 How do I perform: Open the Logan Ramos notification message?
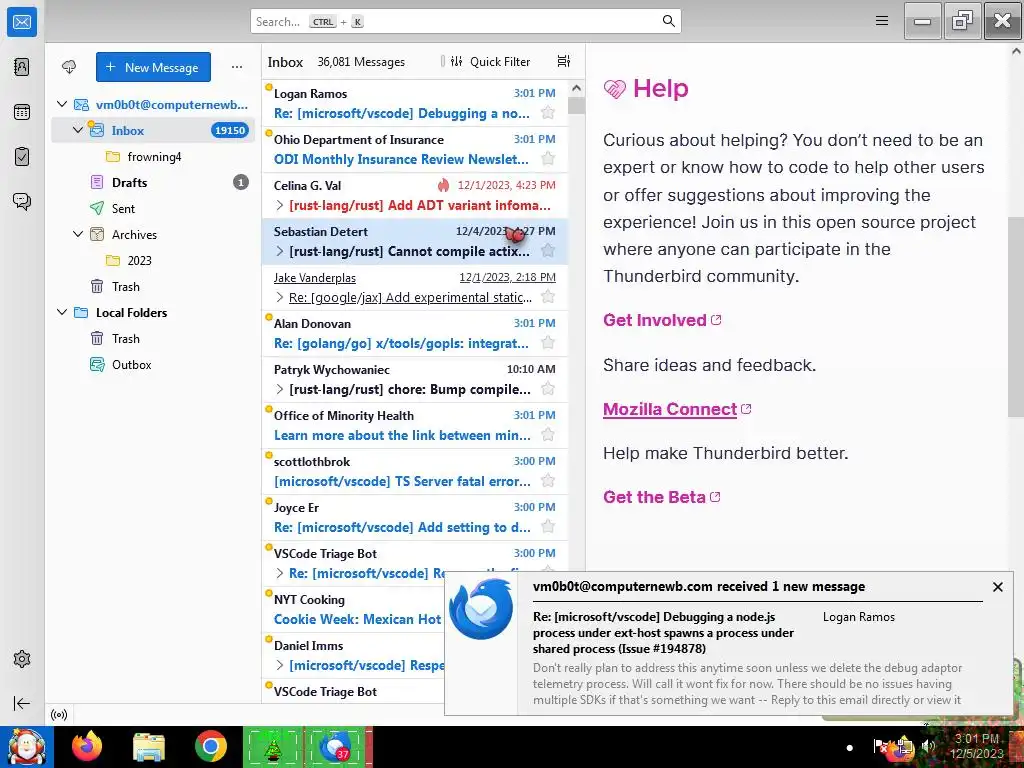click(728, 643)
